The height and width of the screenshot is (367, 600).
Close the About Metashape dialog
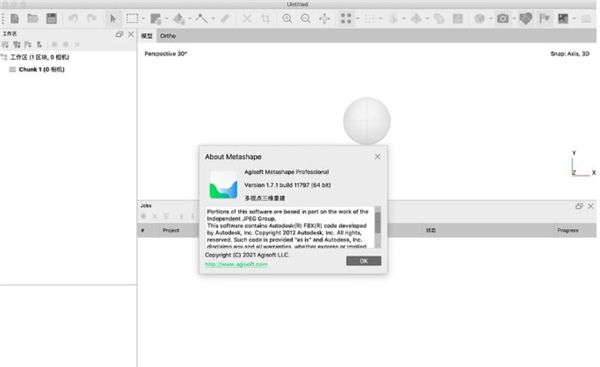377,157
